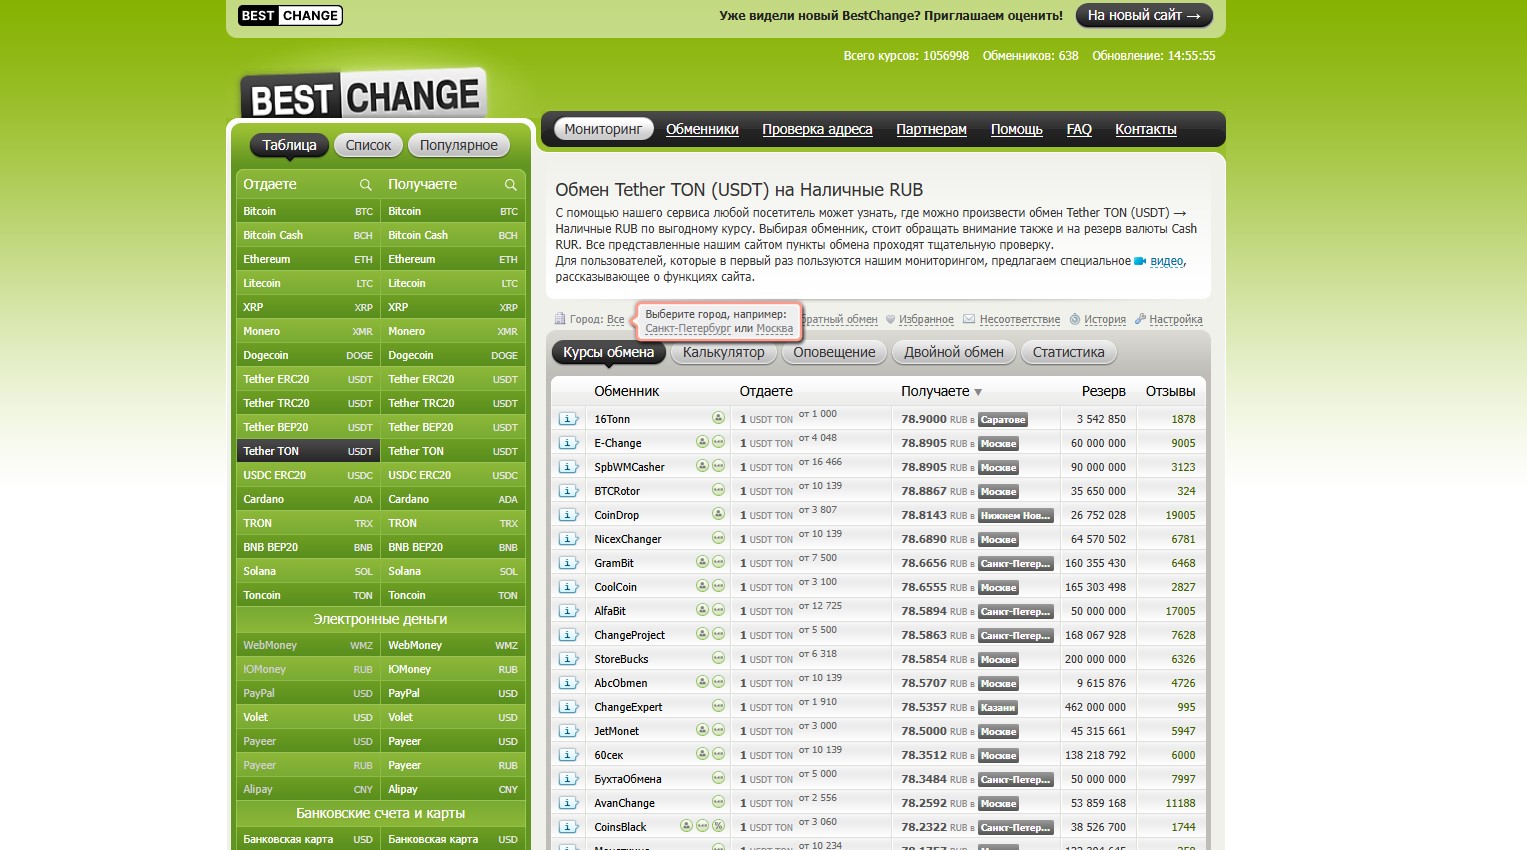Open info icon for BTCRotor row
1527x850 pixels.
[569, 491]
